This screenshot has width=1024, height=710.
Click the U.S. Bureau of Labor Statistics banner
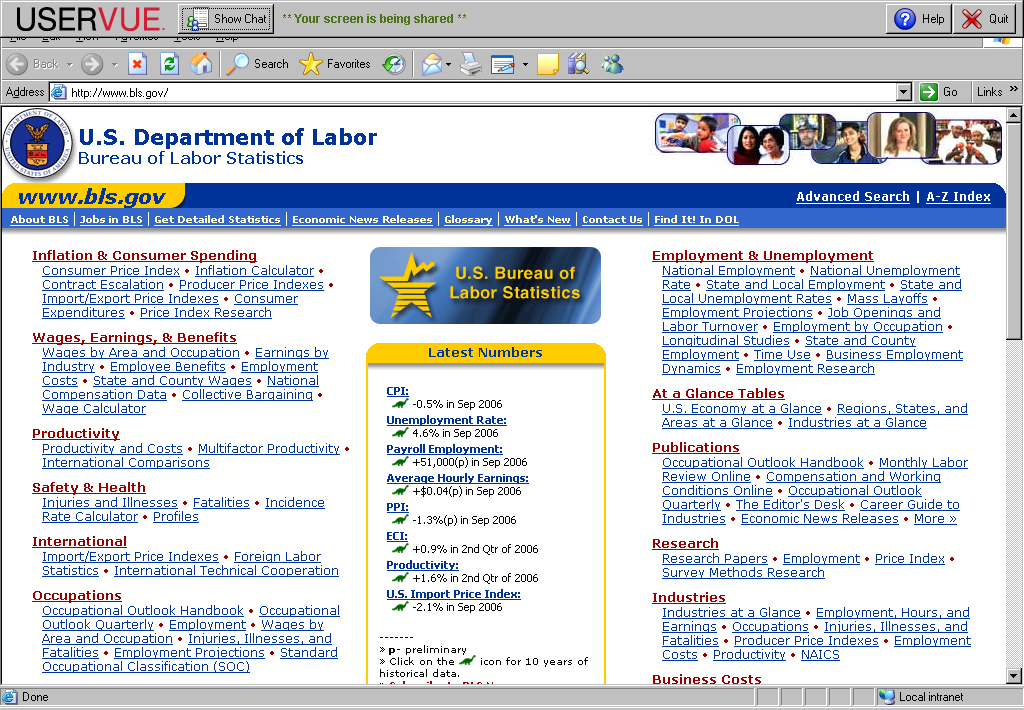point(485,285)
